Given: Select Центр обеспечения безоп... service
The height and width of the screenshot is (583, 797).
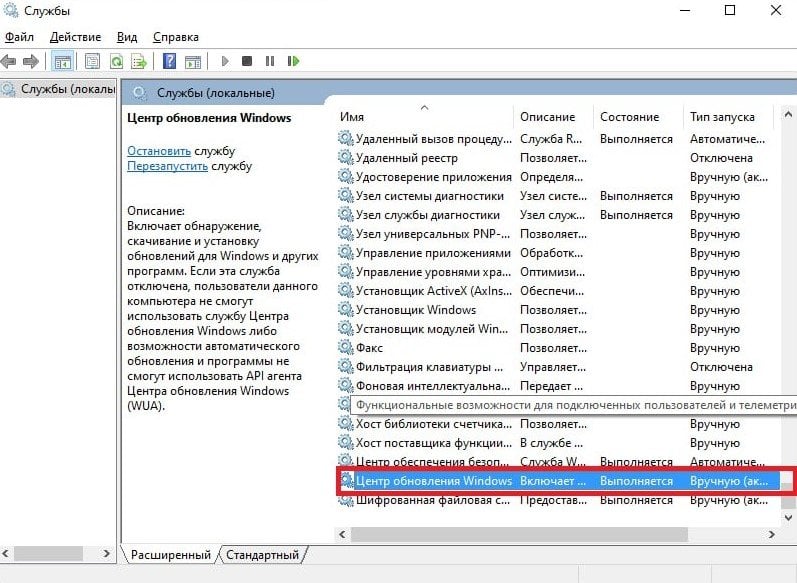Looking at the screenshot, I should 557,461.
